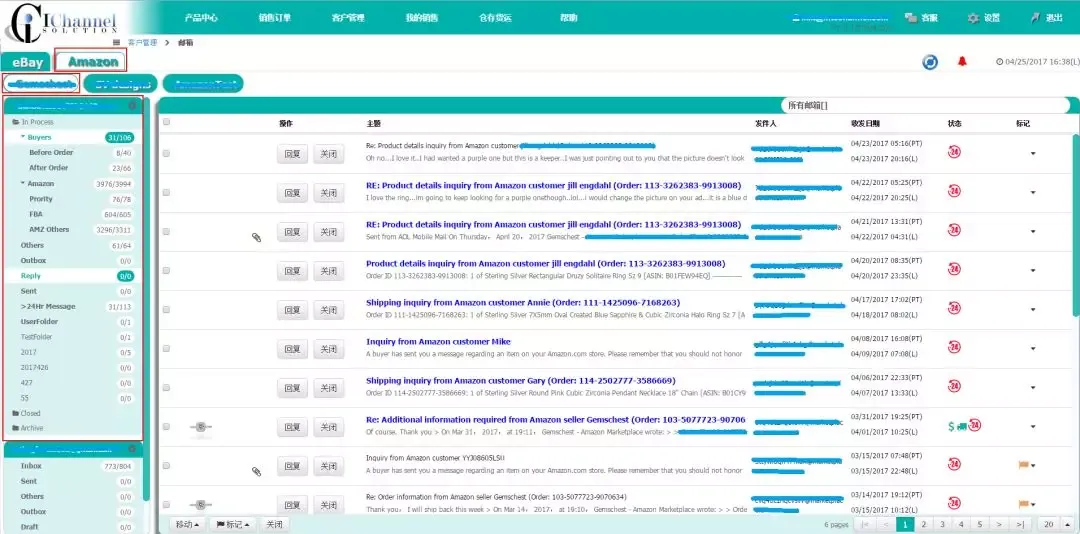
Task: Click 24-hour status icon of Mike inquiry
Action: tap(955, 347)
